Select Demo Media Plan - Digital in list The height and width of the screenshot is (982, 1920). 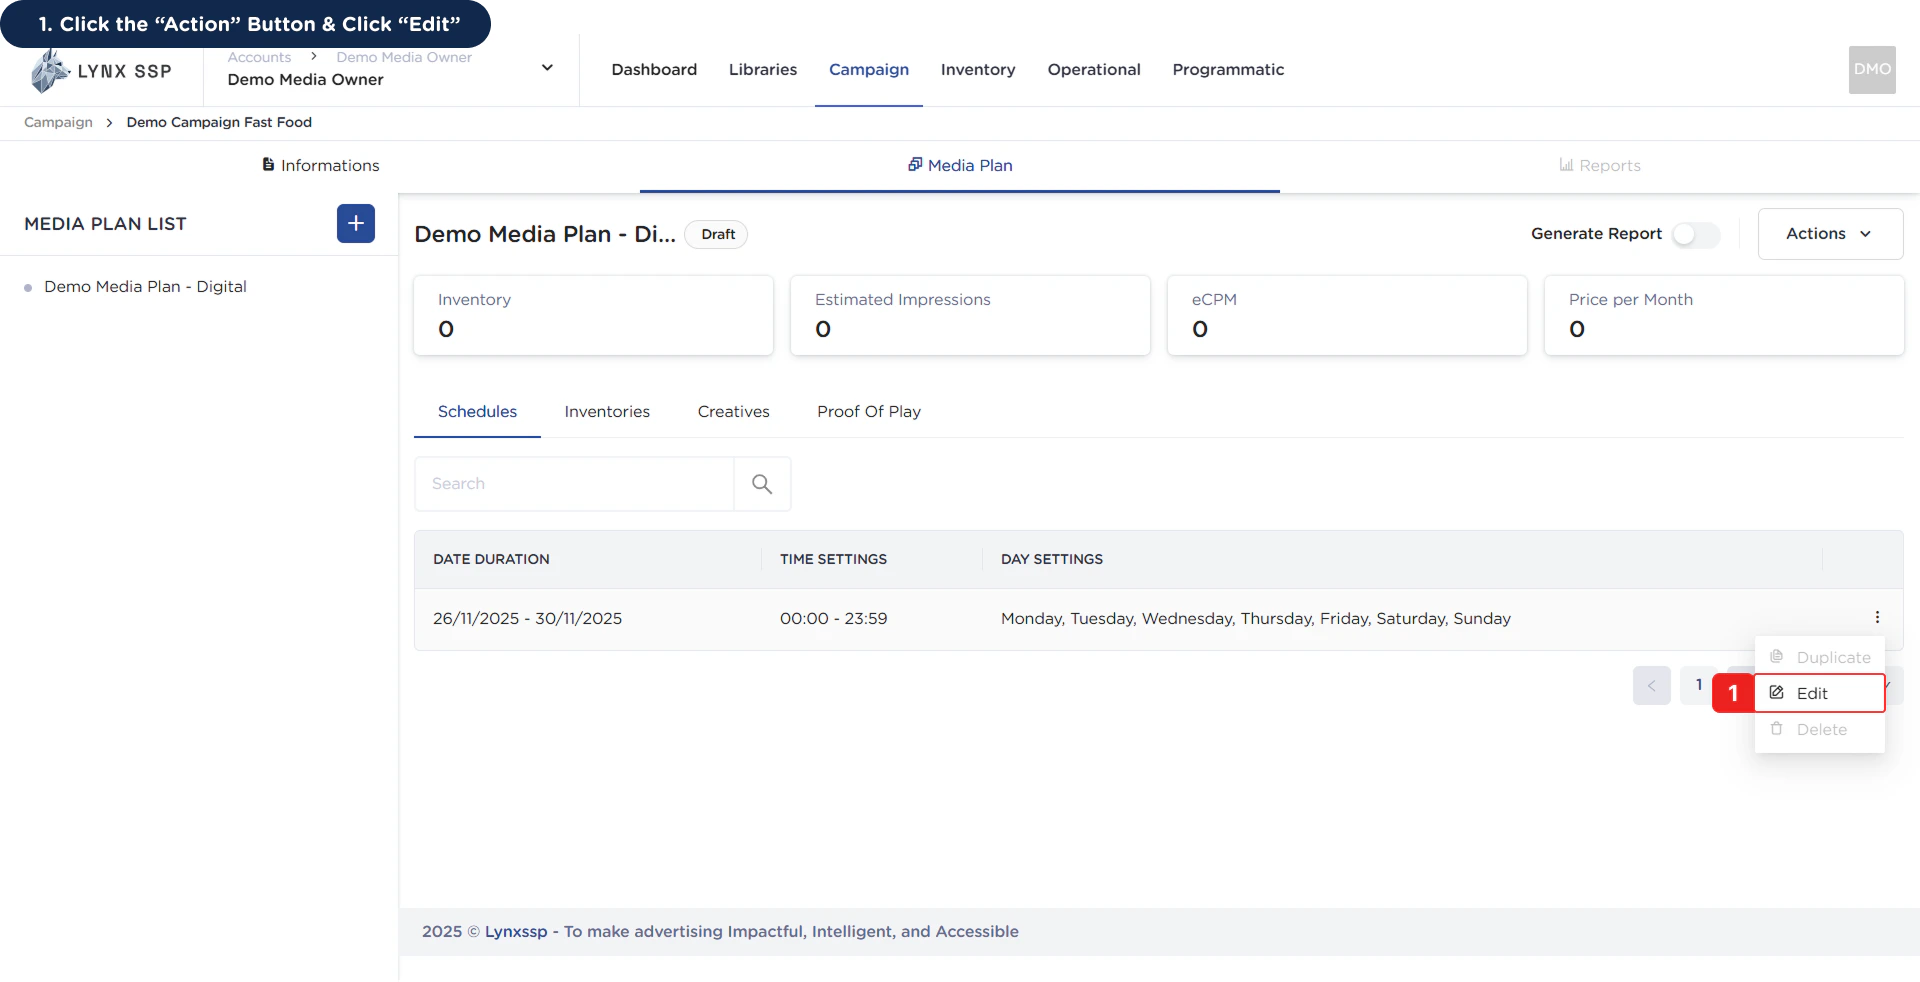[x=145, y=287]
